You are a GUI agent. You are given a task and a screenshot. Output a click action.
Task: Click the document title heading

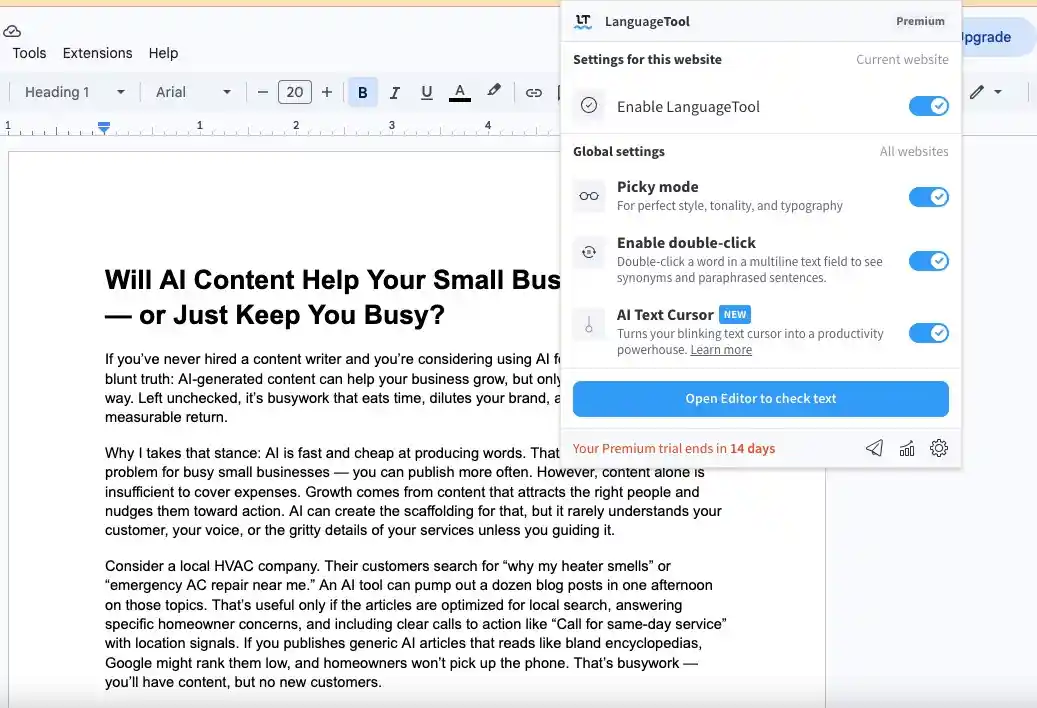click(333, 297)
